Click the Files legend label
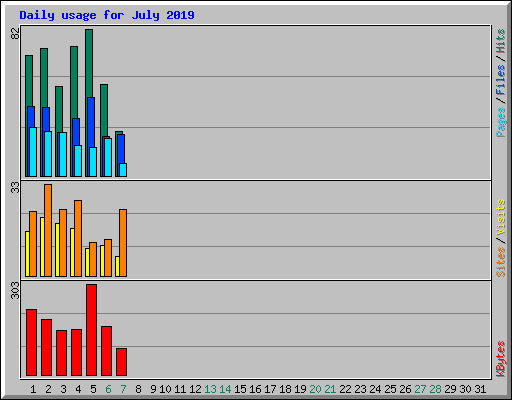This screenshot has height=400, width=512. (x=500, y=80)
